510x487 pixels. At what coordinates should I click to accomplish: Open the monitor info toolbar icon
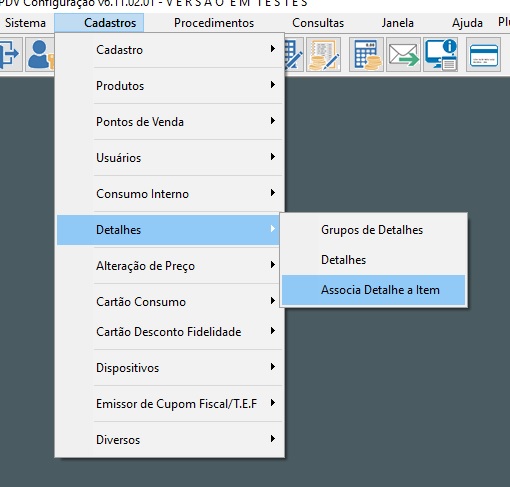tap(440, 55)
